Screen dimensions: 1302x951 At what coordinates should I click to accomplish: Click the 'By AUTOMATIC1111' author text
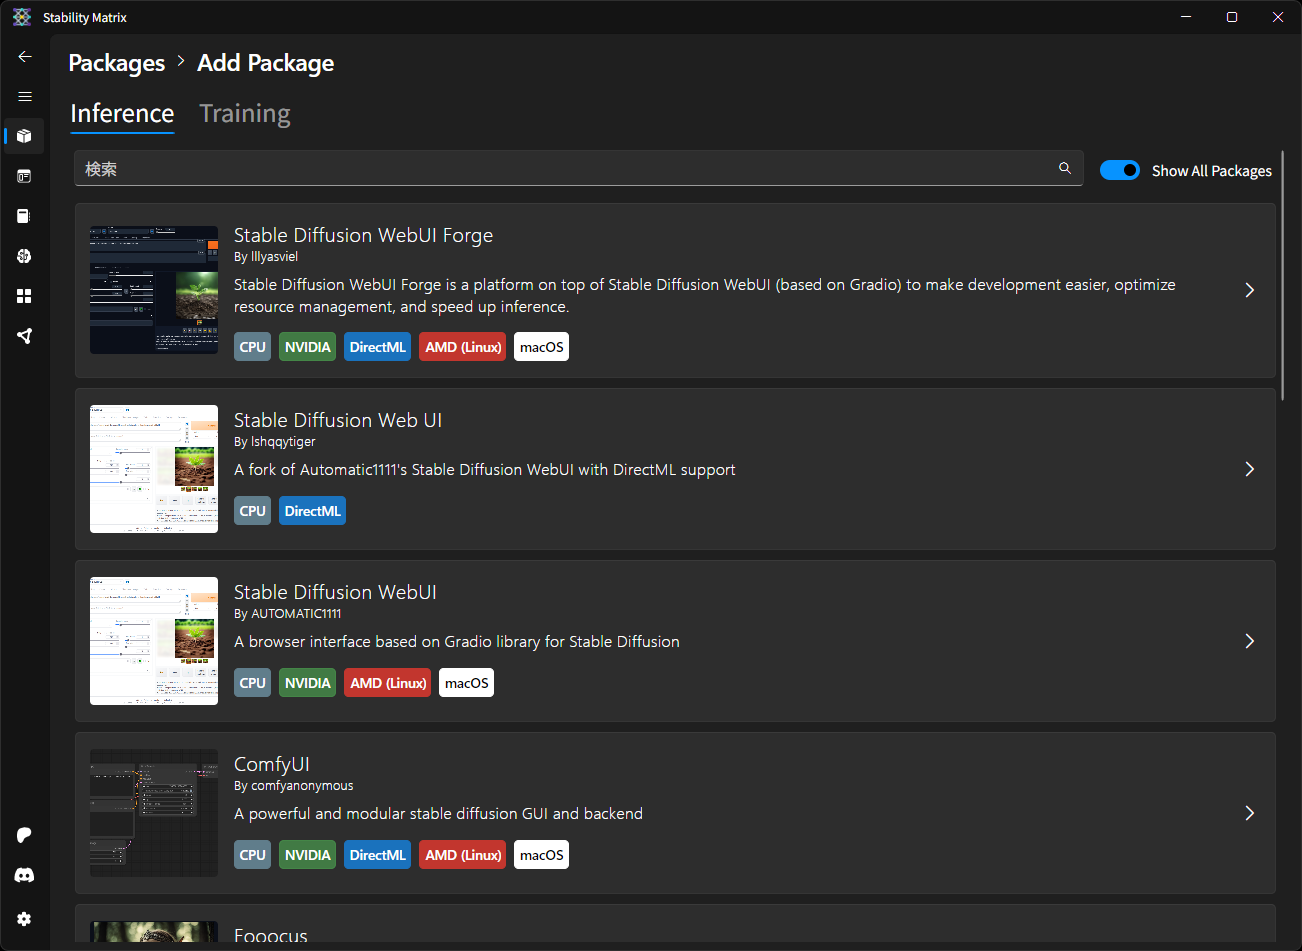pyautogui.click(x=288, y=614)
